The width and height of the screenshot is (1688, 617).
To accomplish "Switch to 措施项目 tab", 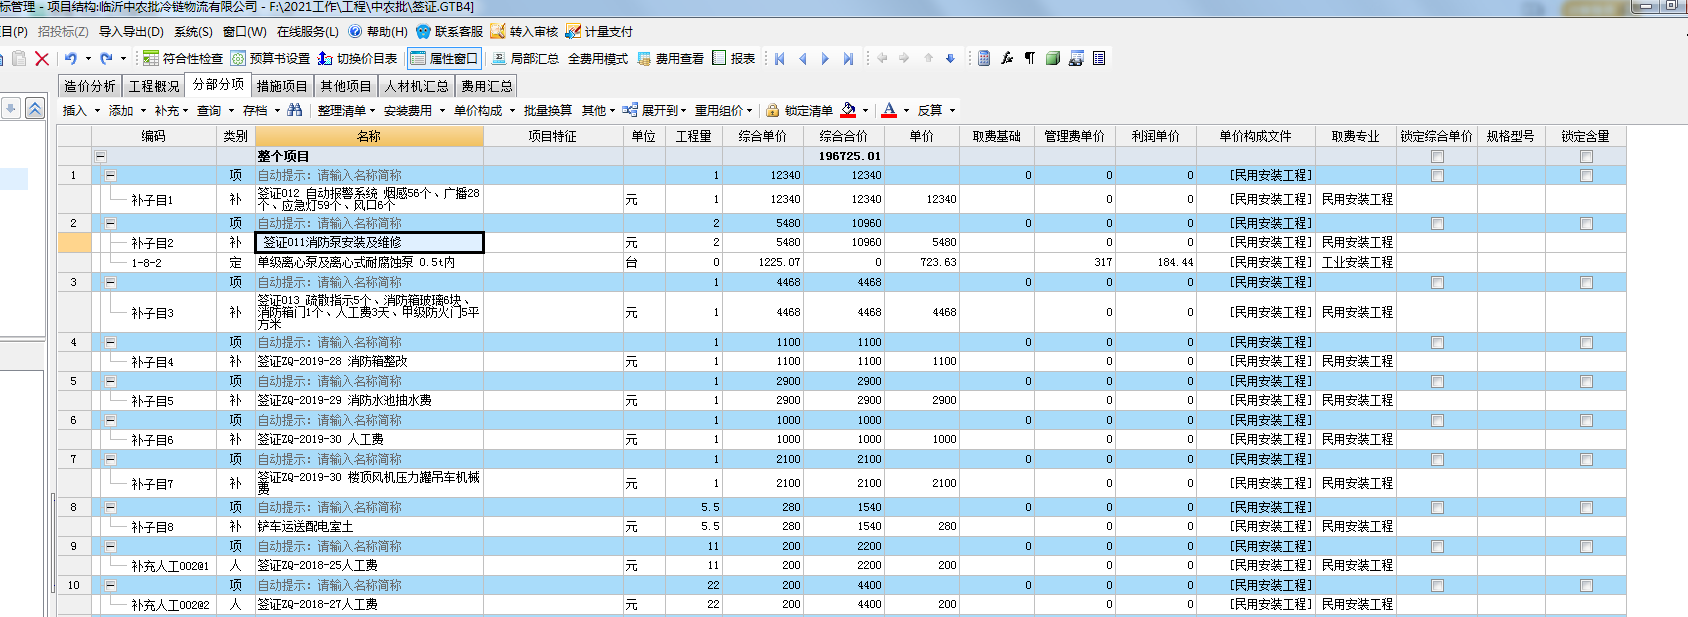I will click(282, 86).
